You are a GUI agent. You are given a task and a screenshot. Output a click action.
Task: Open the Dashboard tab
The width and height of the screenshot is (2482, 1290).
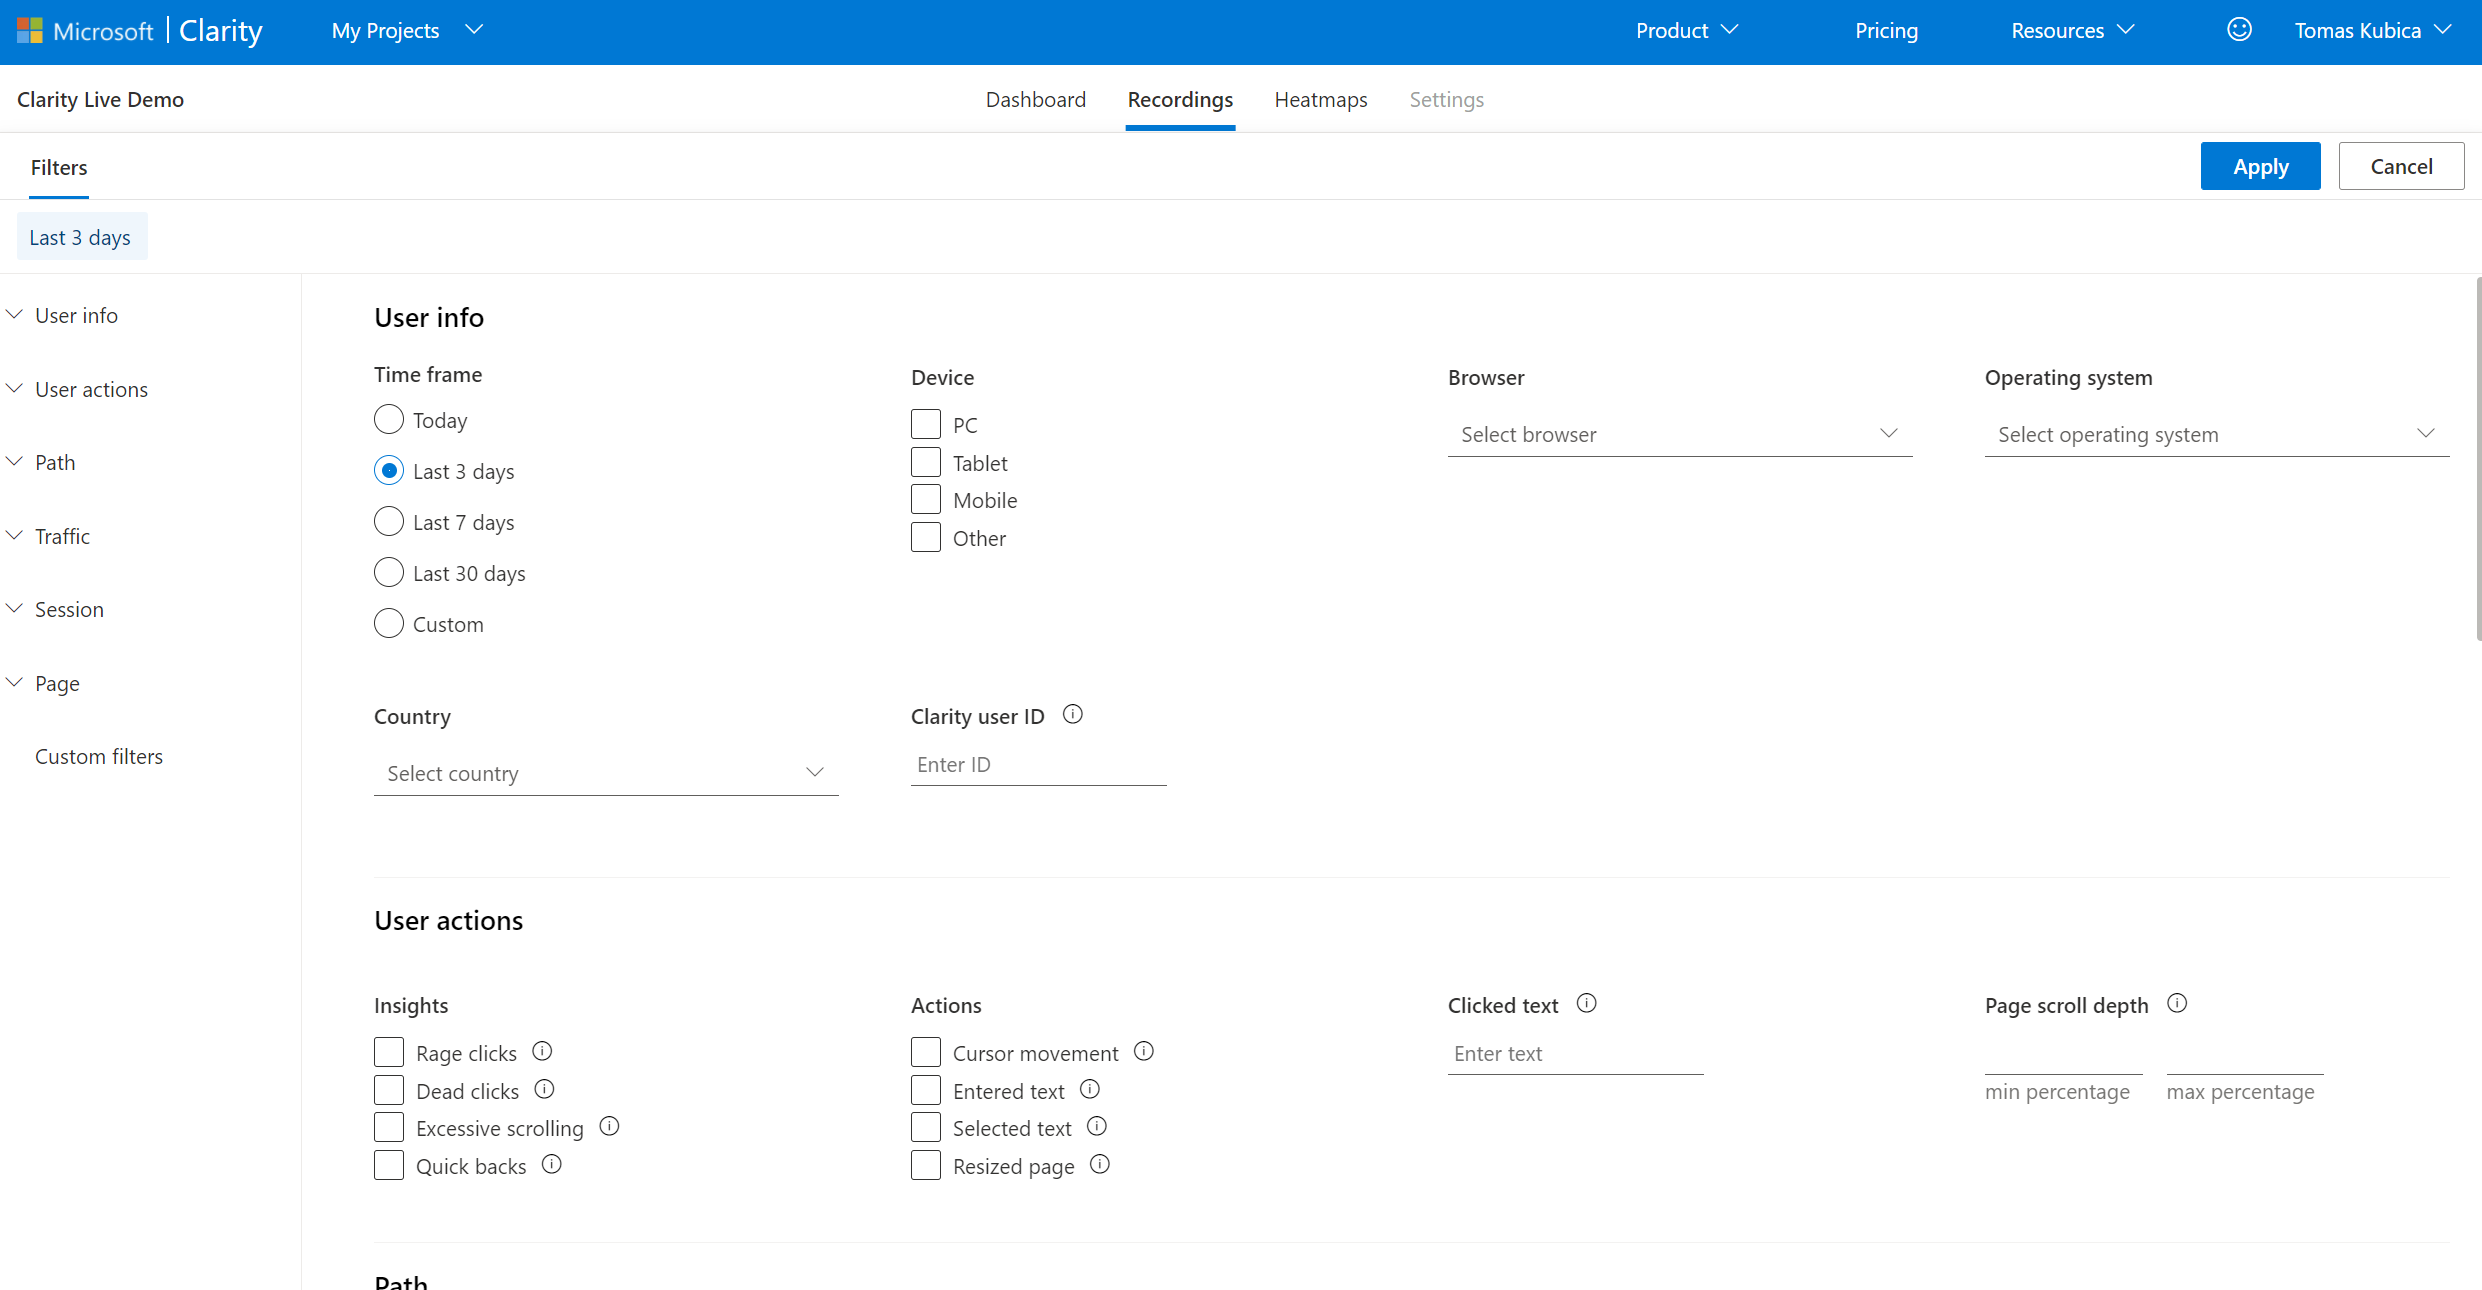coord(1035,100)
